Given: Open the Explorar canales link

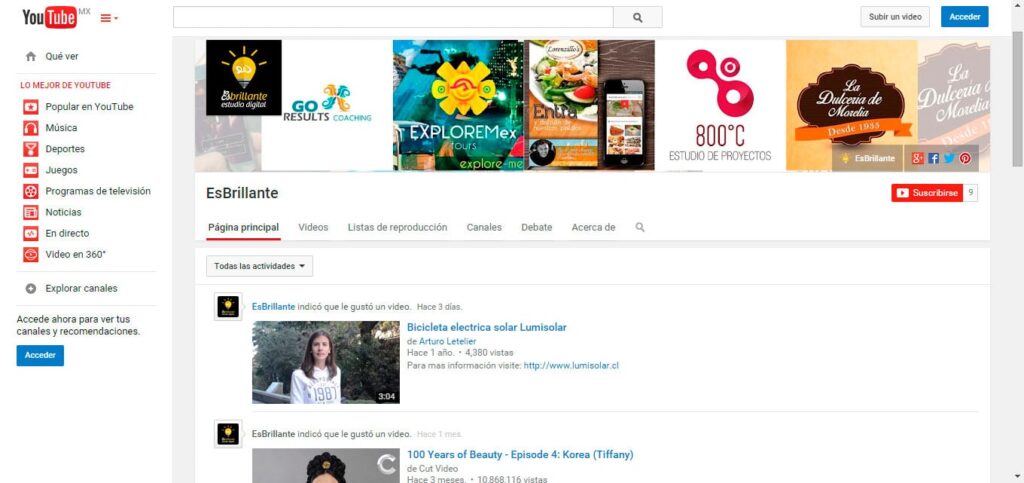Looking at the screenshot, I should click(82, 288).
